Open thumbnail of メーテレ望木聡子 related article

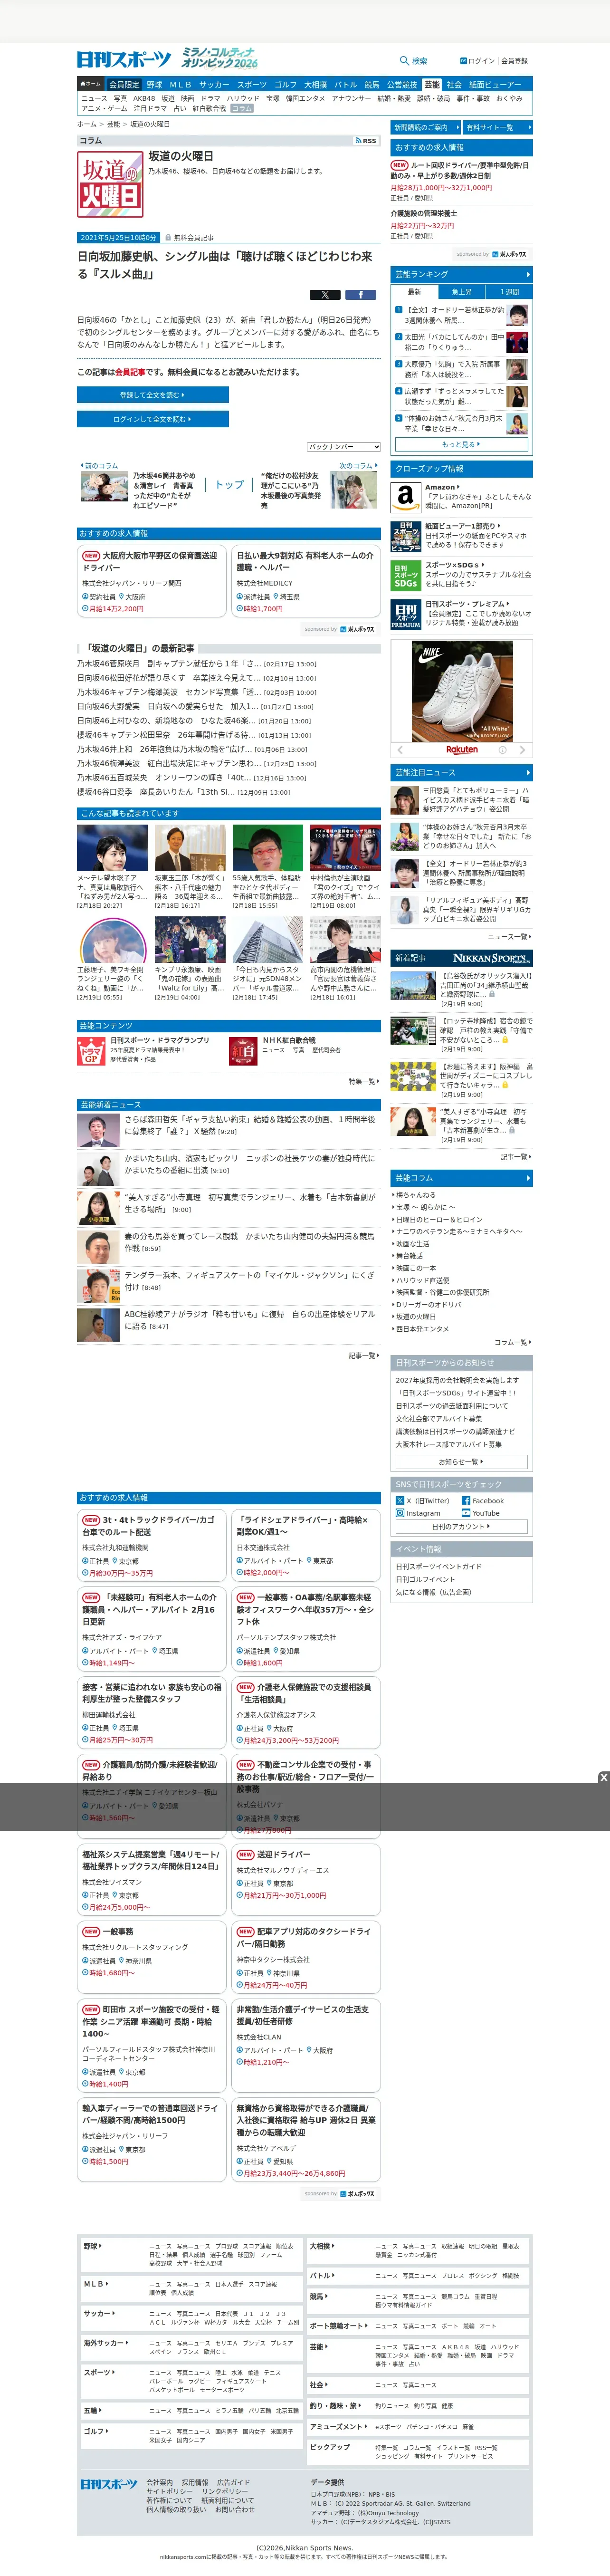[x=112, y=848]
